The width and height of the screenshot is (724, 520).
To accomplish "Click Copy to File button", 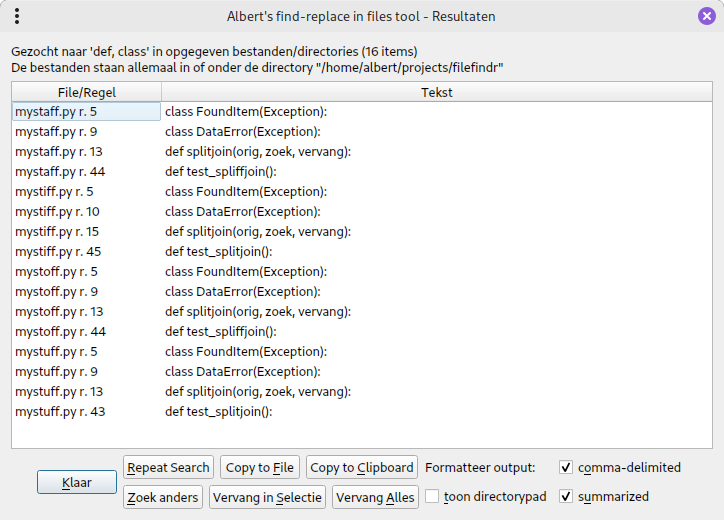I will click(259, 467).
